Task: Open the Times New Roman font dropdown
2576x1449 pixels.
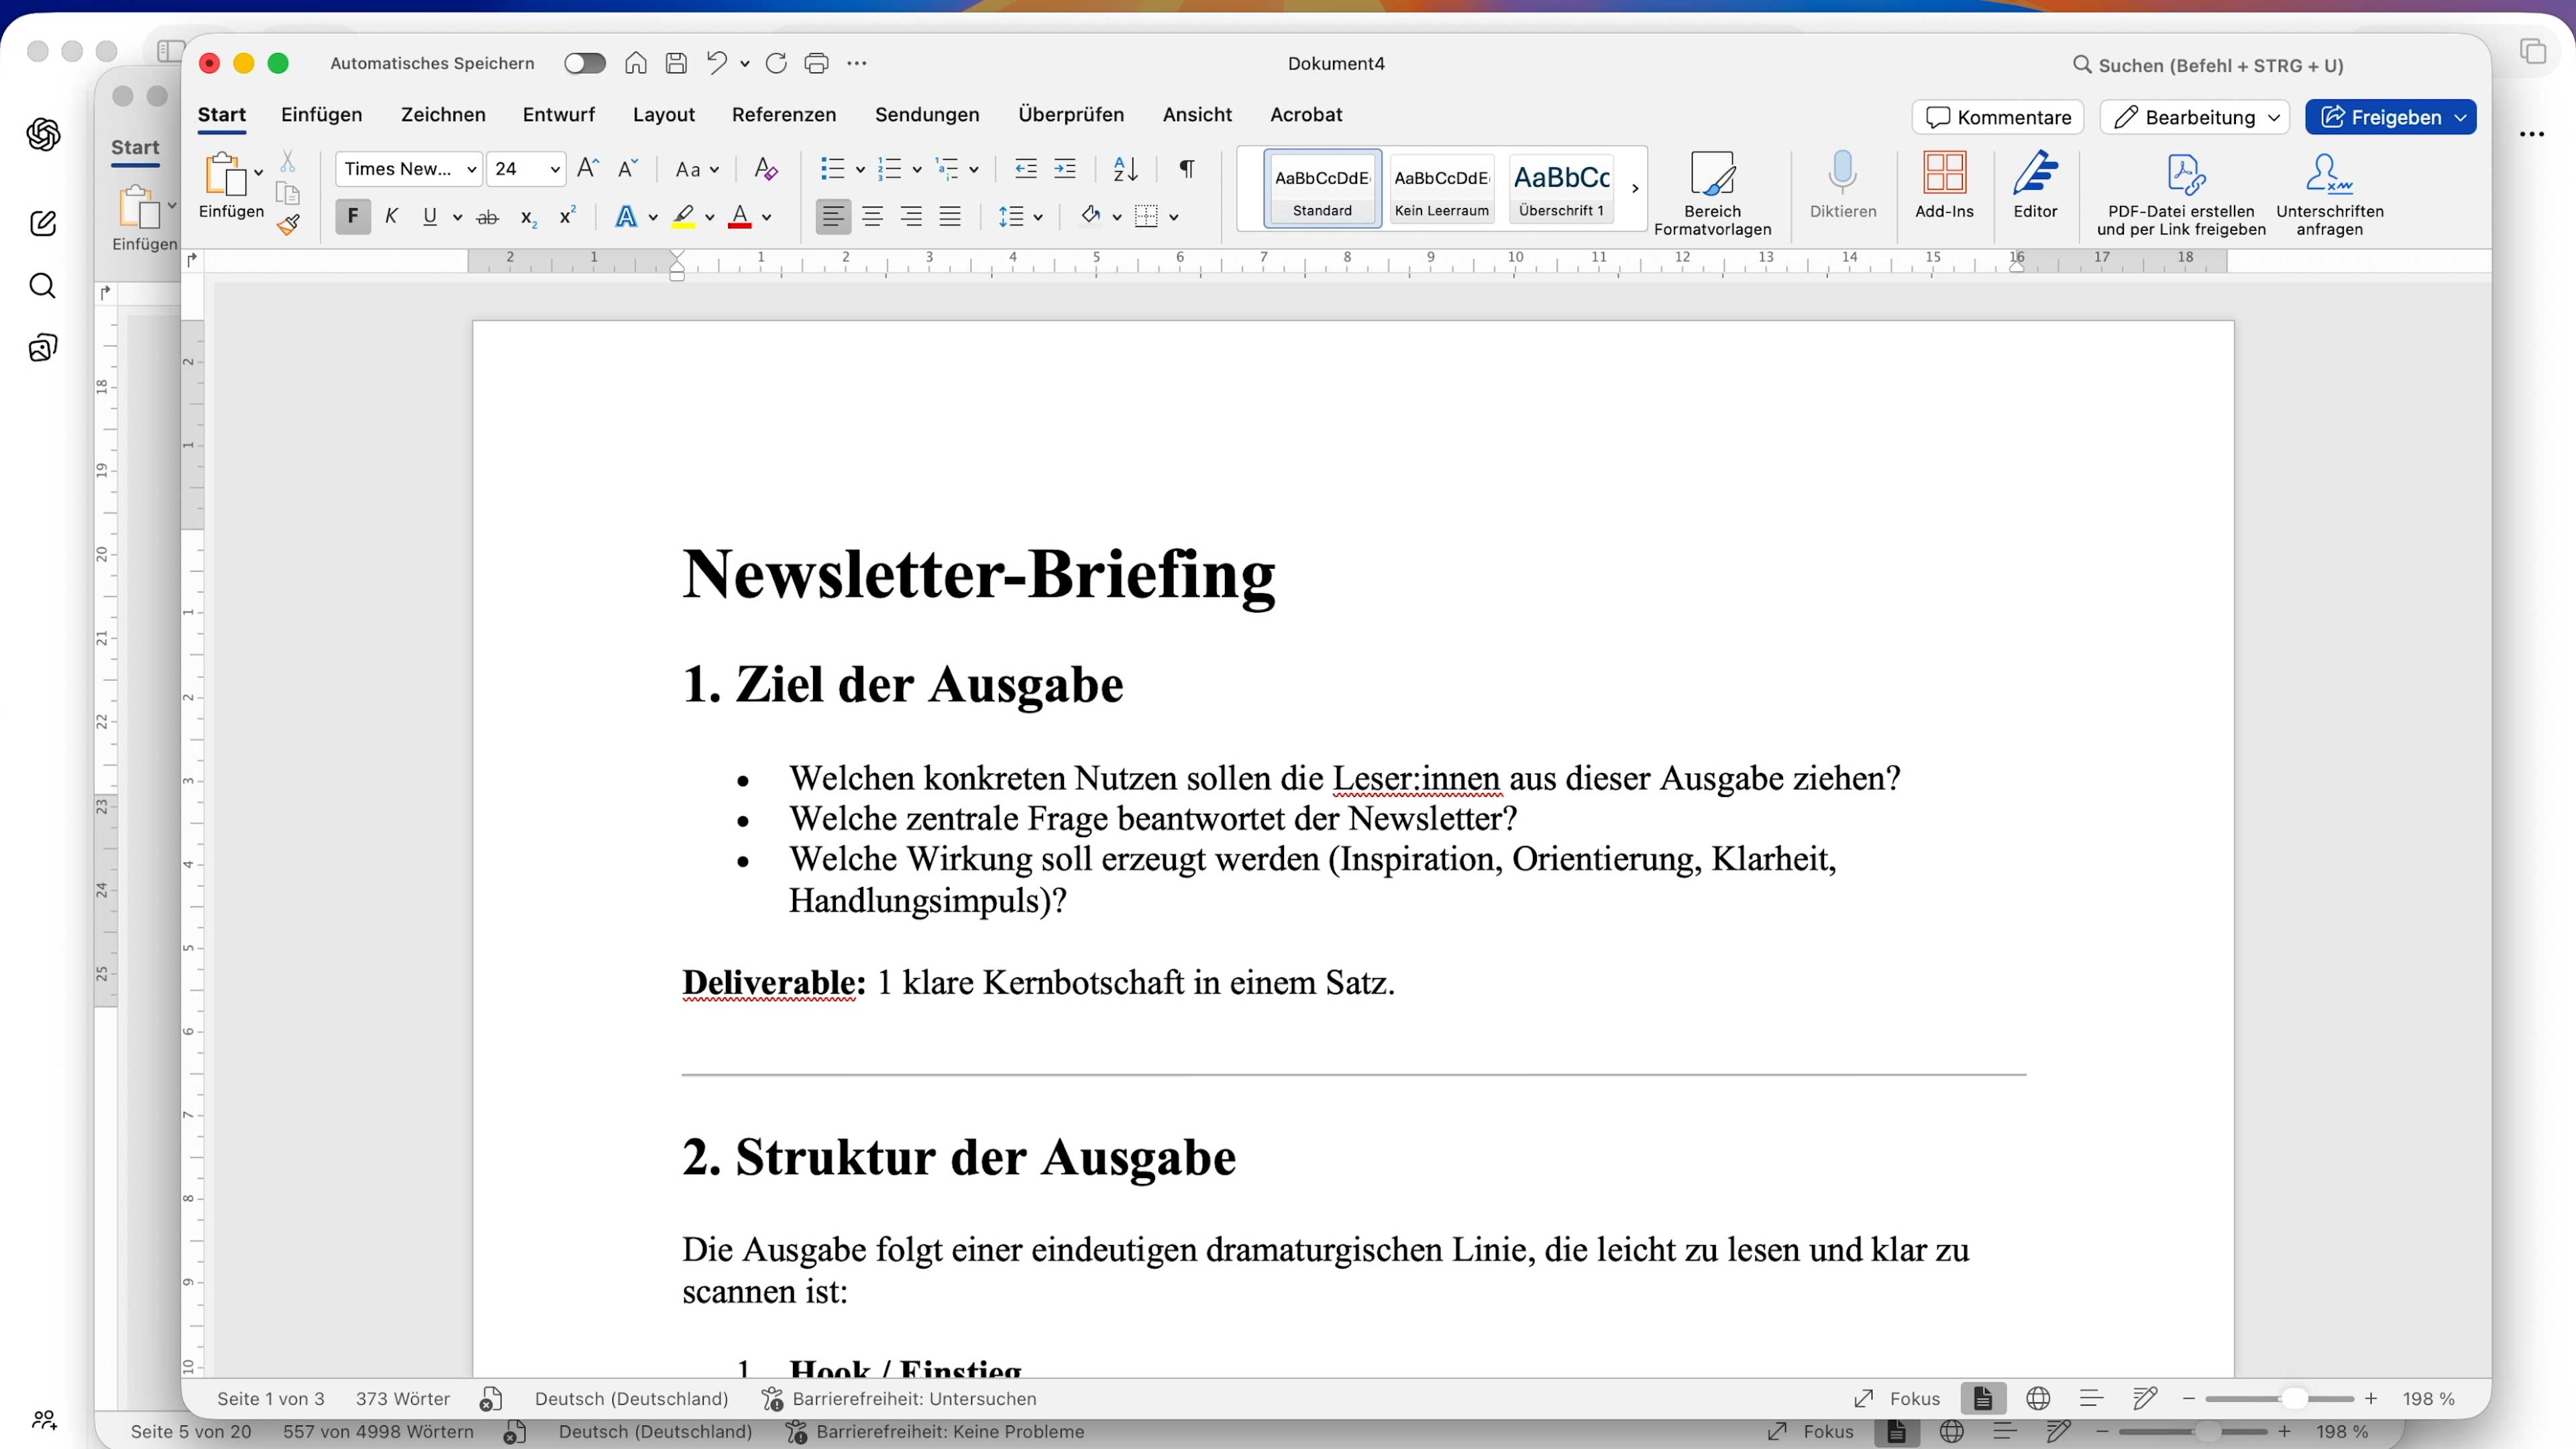Action: [x=471, y=169]
